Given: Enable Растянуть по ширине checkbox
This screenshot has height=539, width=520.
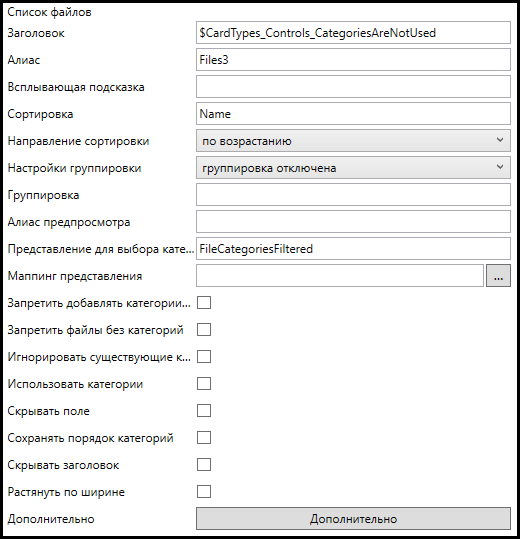Looking at the screenshot, I should (x=204, y=492).
